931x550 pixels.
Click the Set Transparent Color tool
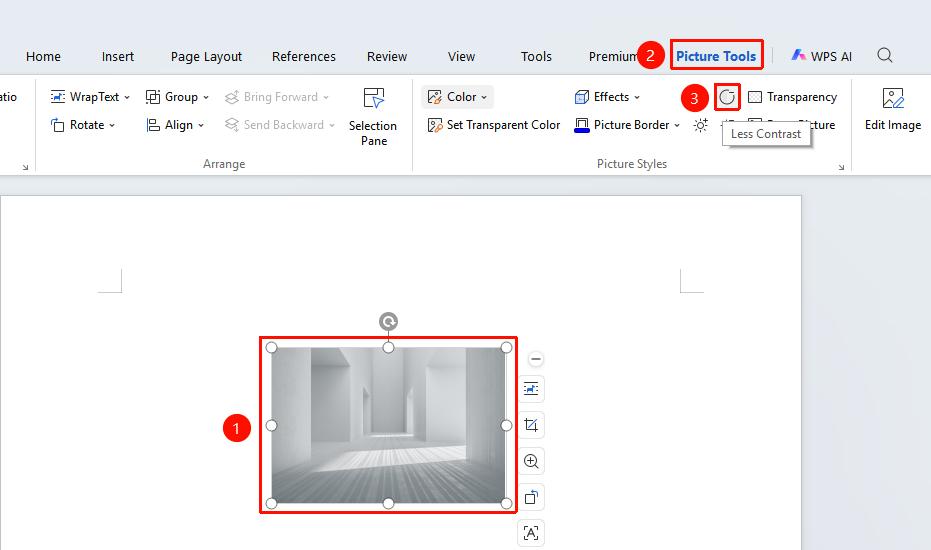[x=494, y=125]
